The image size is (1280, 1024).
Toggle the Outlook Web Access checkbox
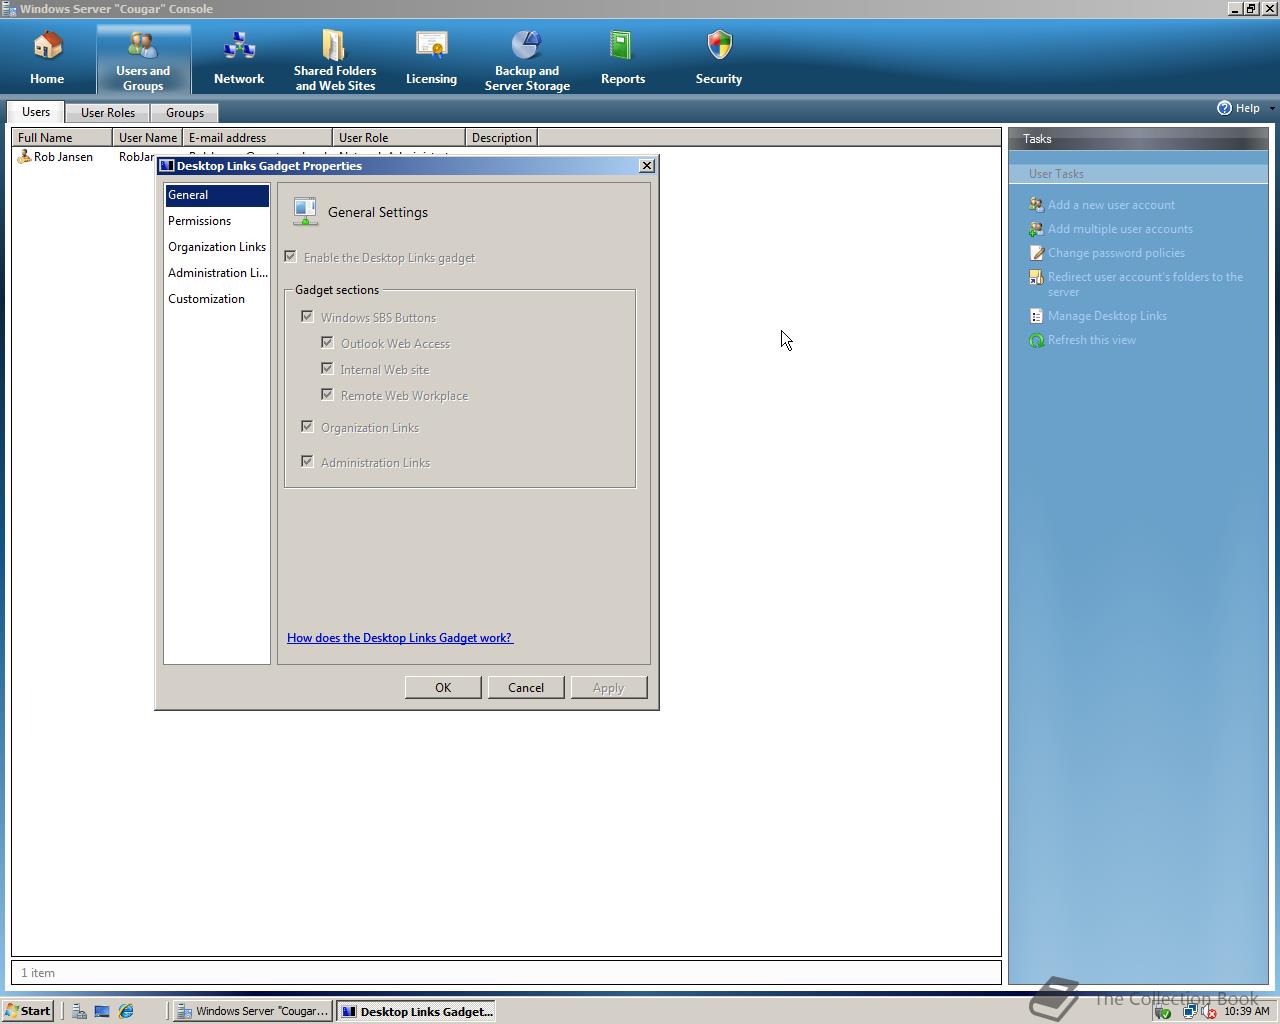(x=327, y=343)
